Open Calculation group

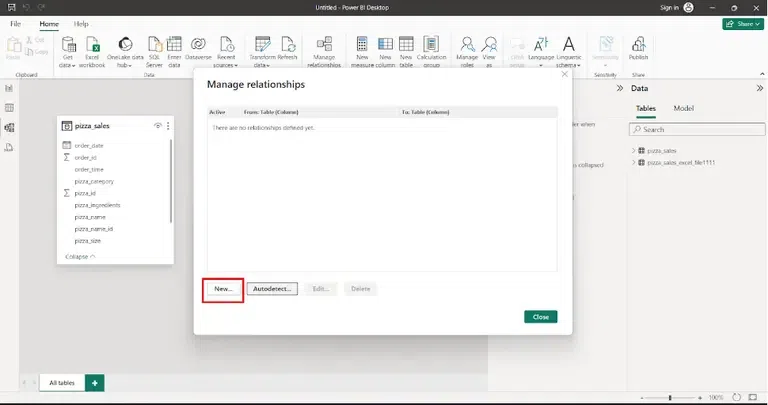point(431,51)
